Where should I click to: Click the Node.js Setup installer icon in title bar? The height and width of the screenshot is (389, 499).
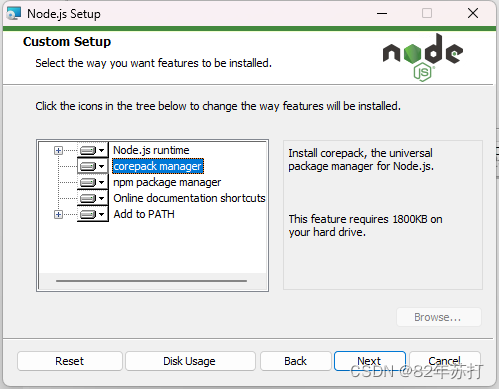(14, 13)
